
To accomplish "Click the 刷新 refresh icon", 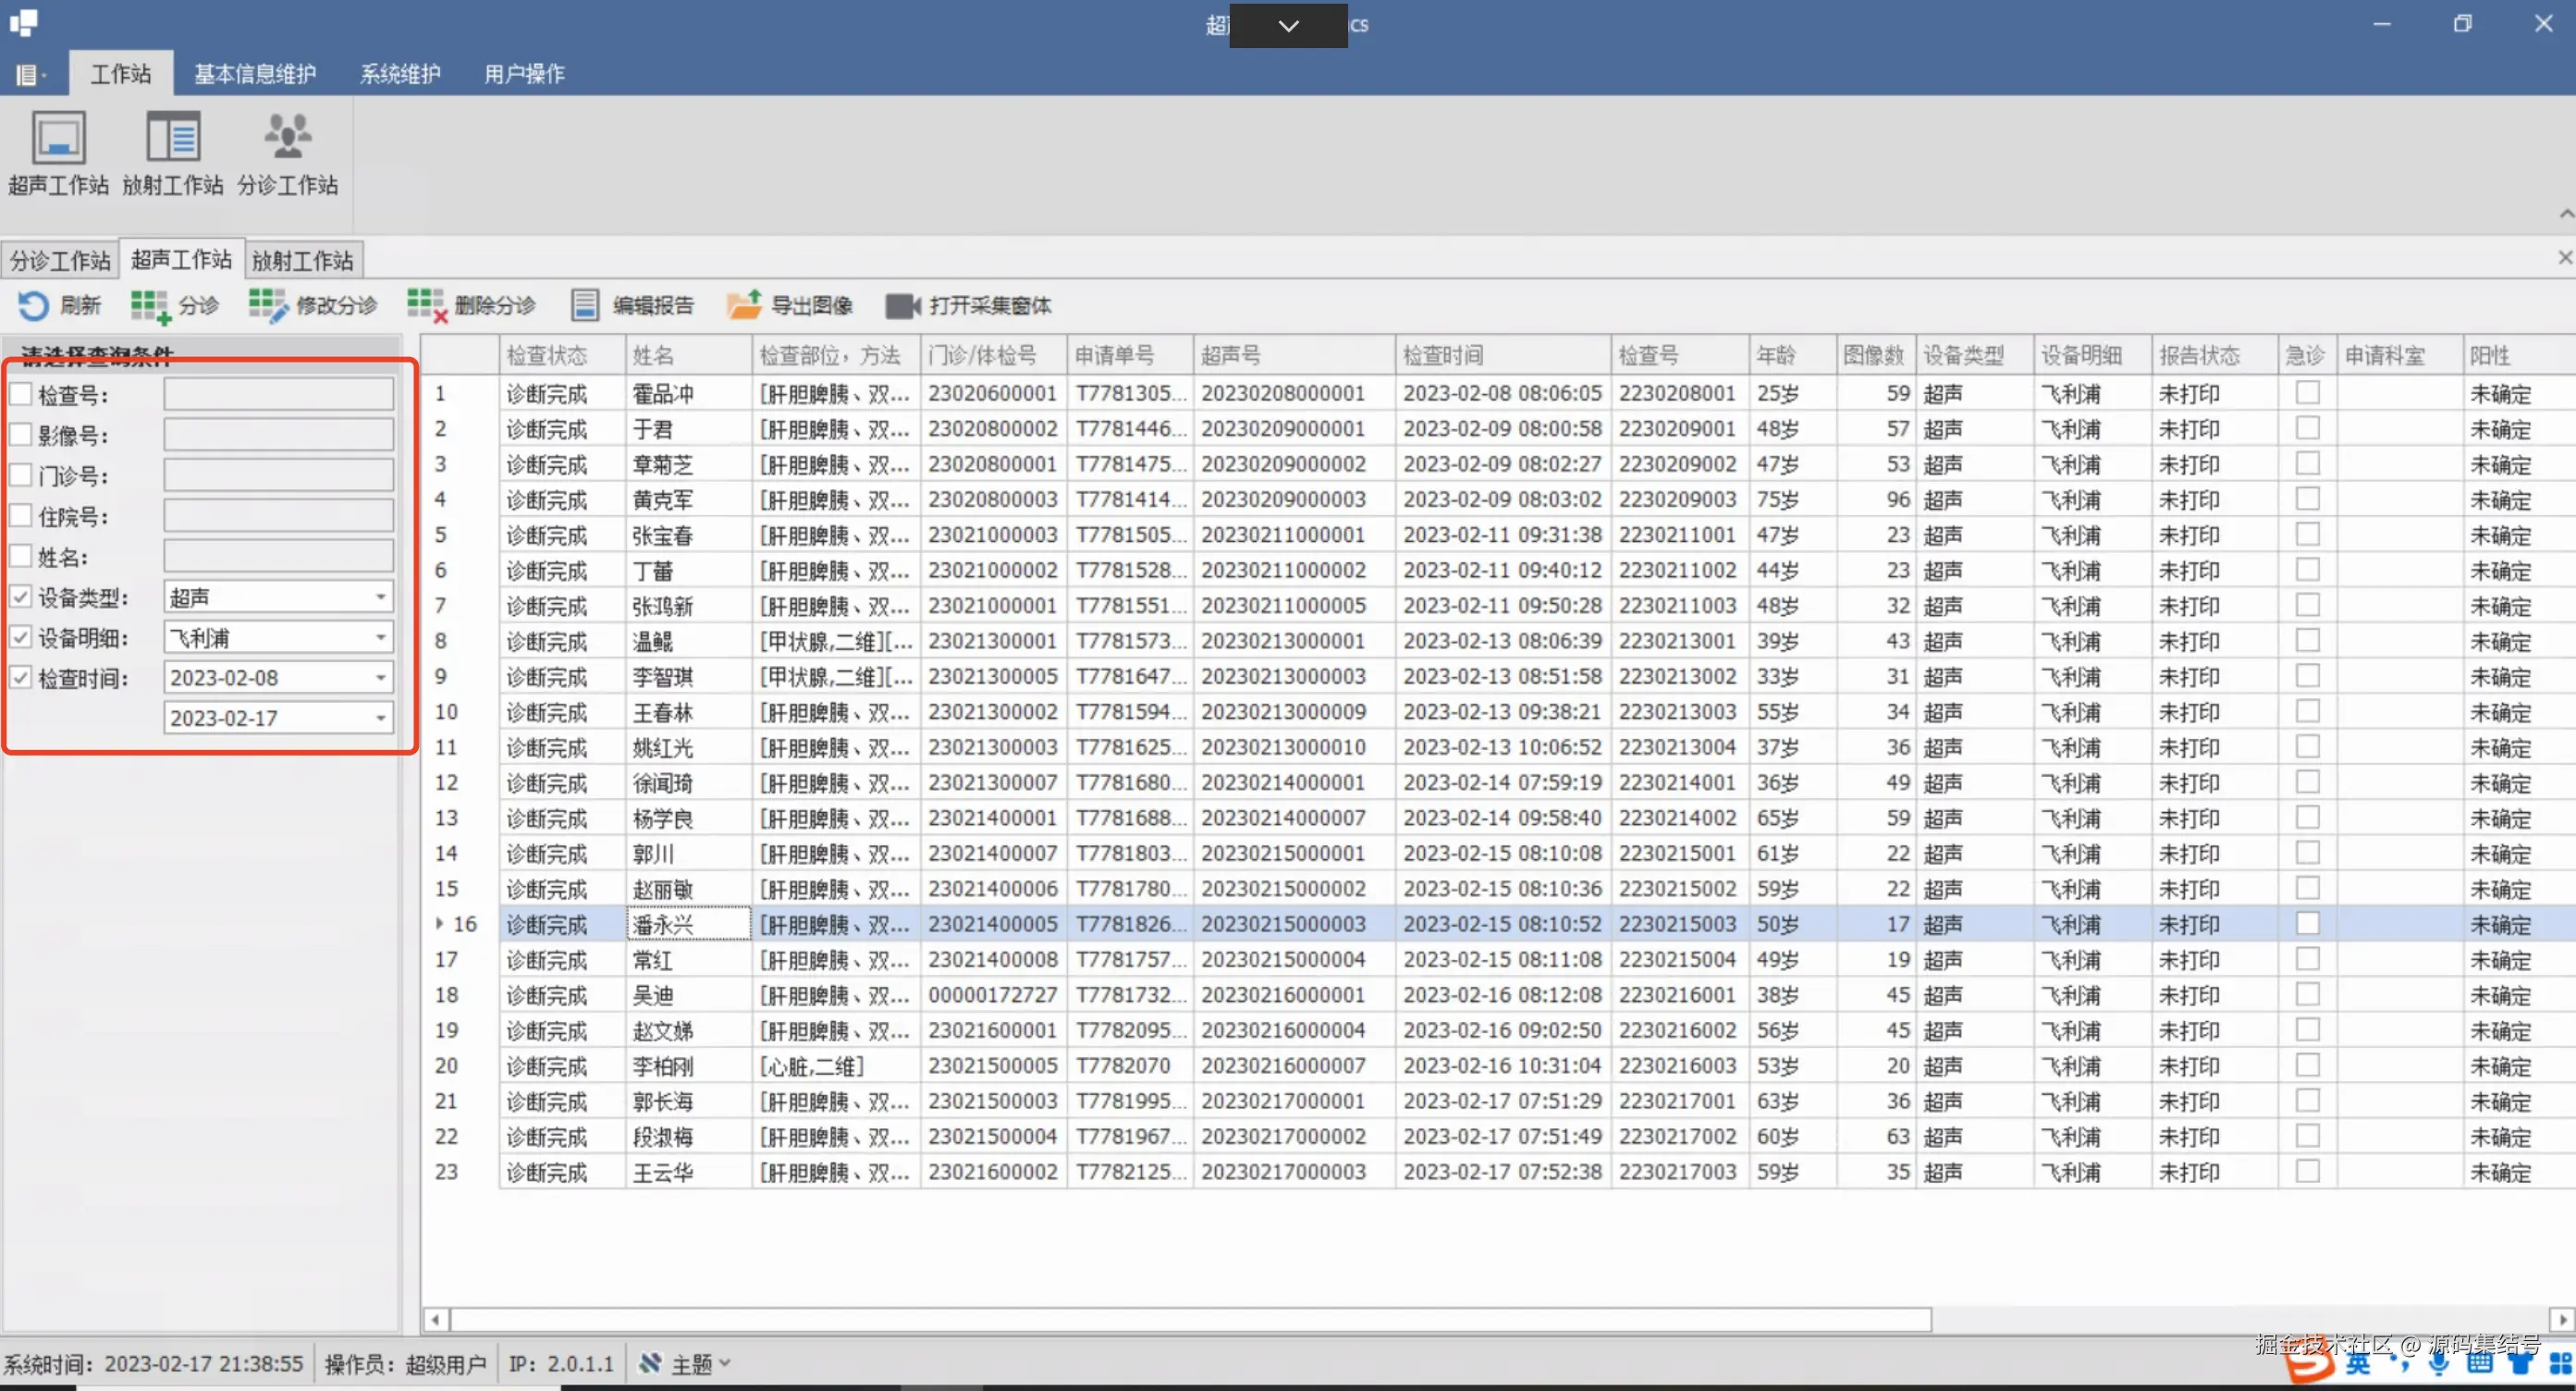I will tap(33, 305).
